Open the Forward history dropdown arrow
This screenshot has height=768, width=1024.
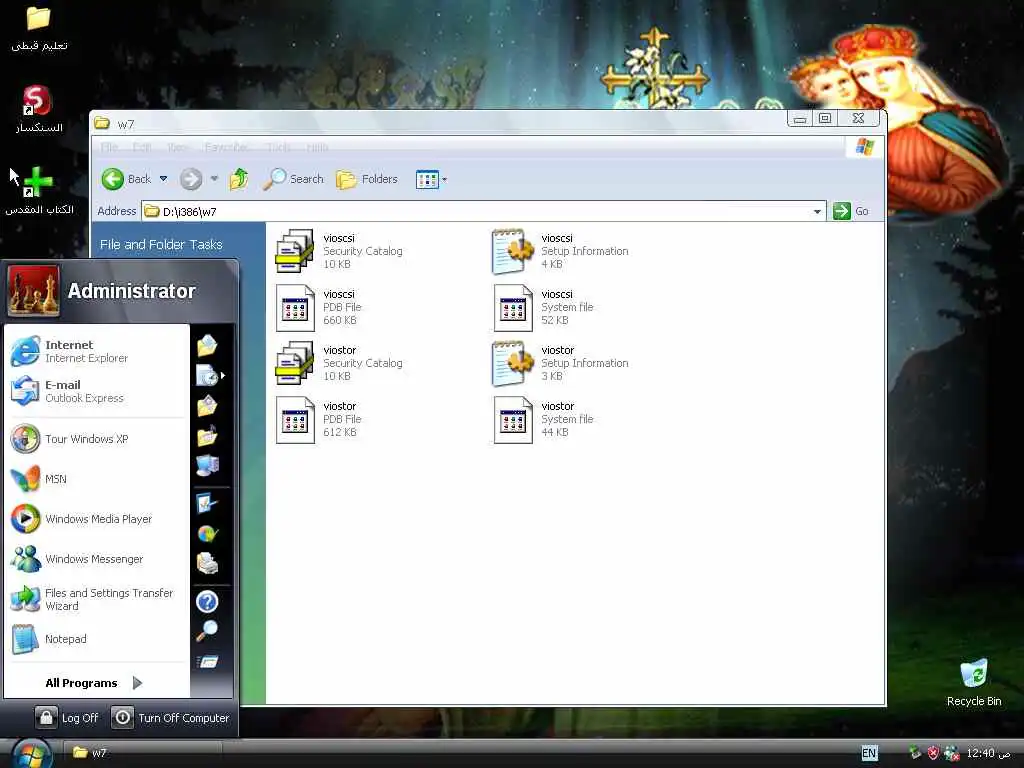214,179
